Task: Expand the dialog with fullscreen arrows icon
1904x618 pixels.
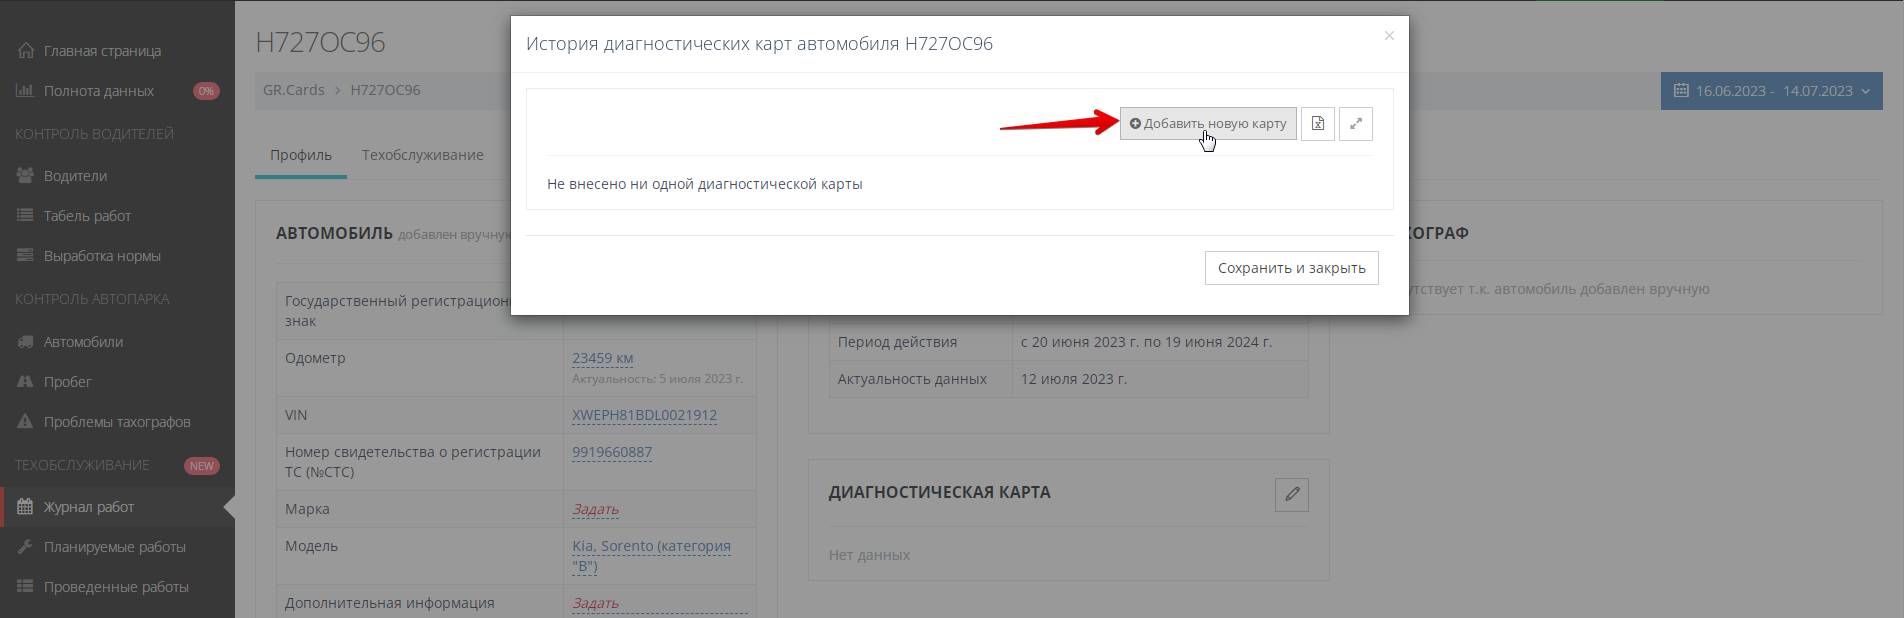Action: point(1355,124)
